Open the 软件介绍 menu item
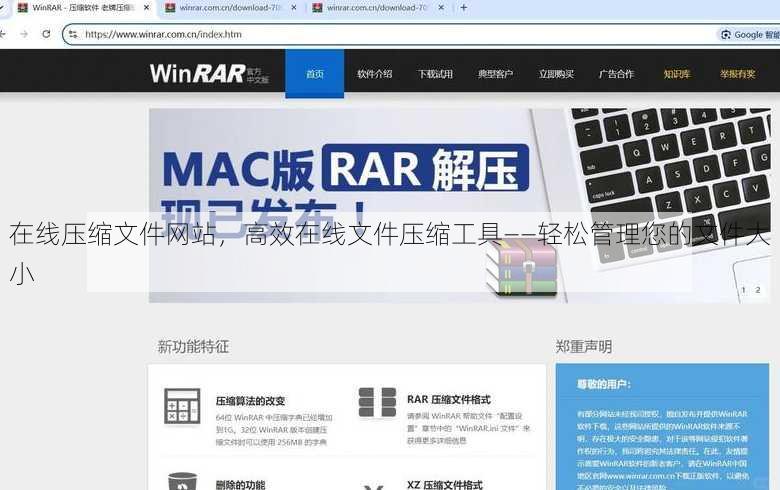The image size is (780, 490). [375, 74]
